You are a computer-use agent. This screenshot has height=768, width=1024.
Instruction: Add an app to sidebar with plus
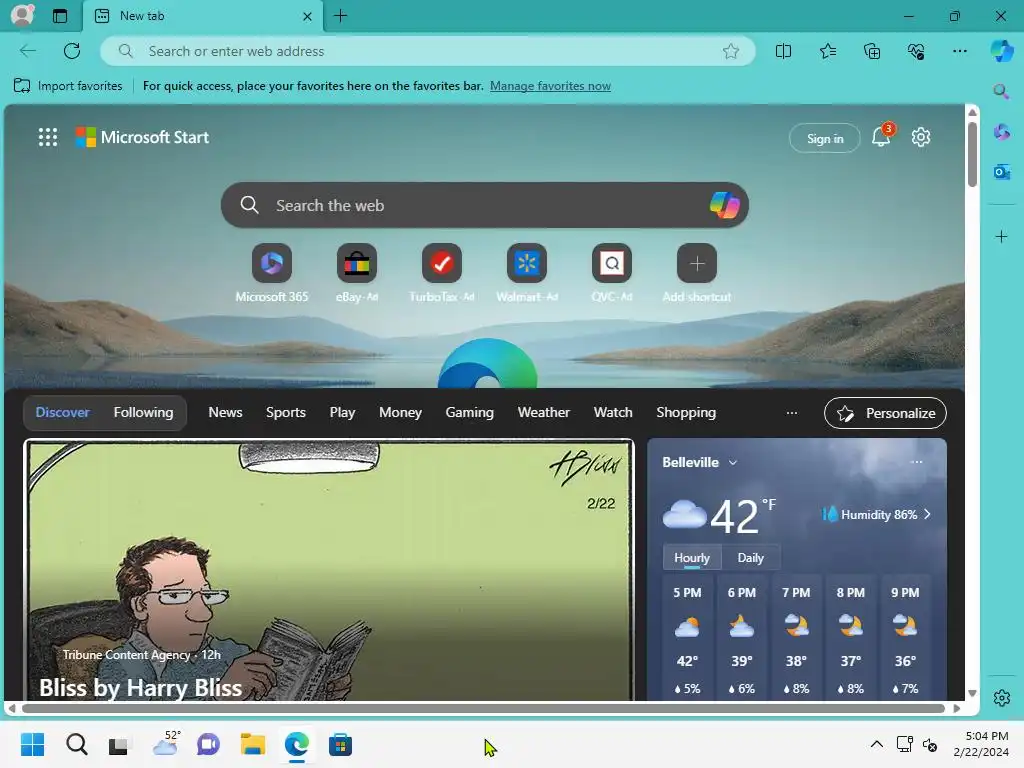1001,236
